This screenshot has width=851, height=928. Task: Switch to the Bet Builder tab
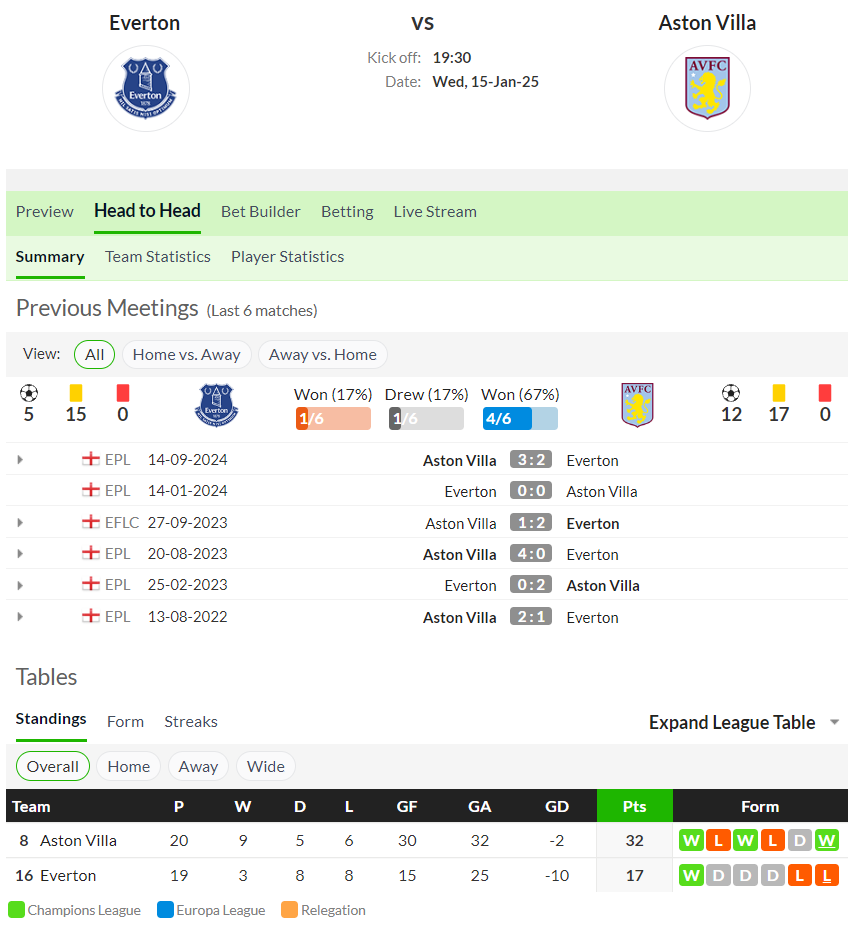[260, 211]
